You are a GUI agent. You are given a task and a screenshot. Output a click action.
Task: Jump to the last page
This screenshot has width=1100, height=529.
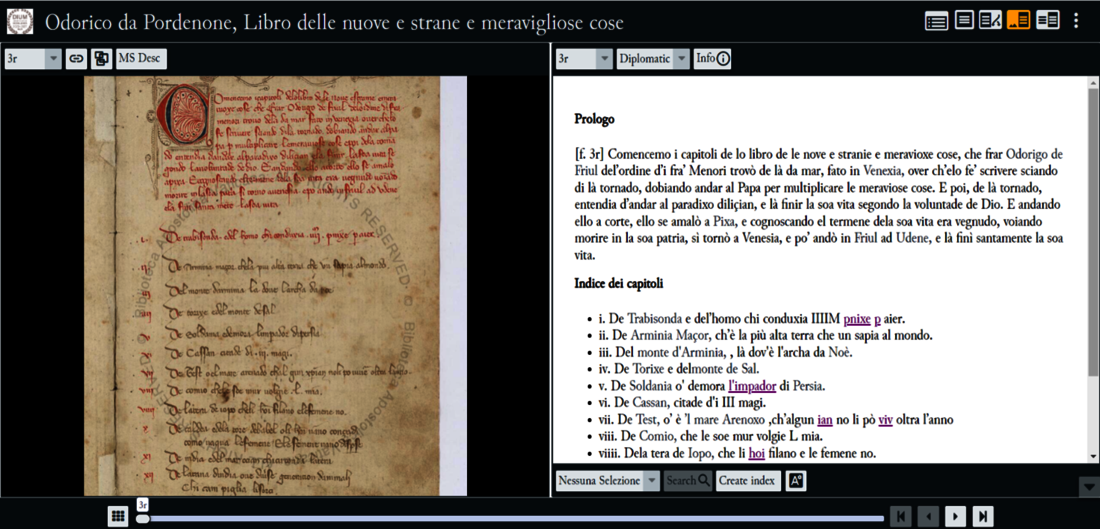click(x=983, y=516)
